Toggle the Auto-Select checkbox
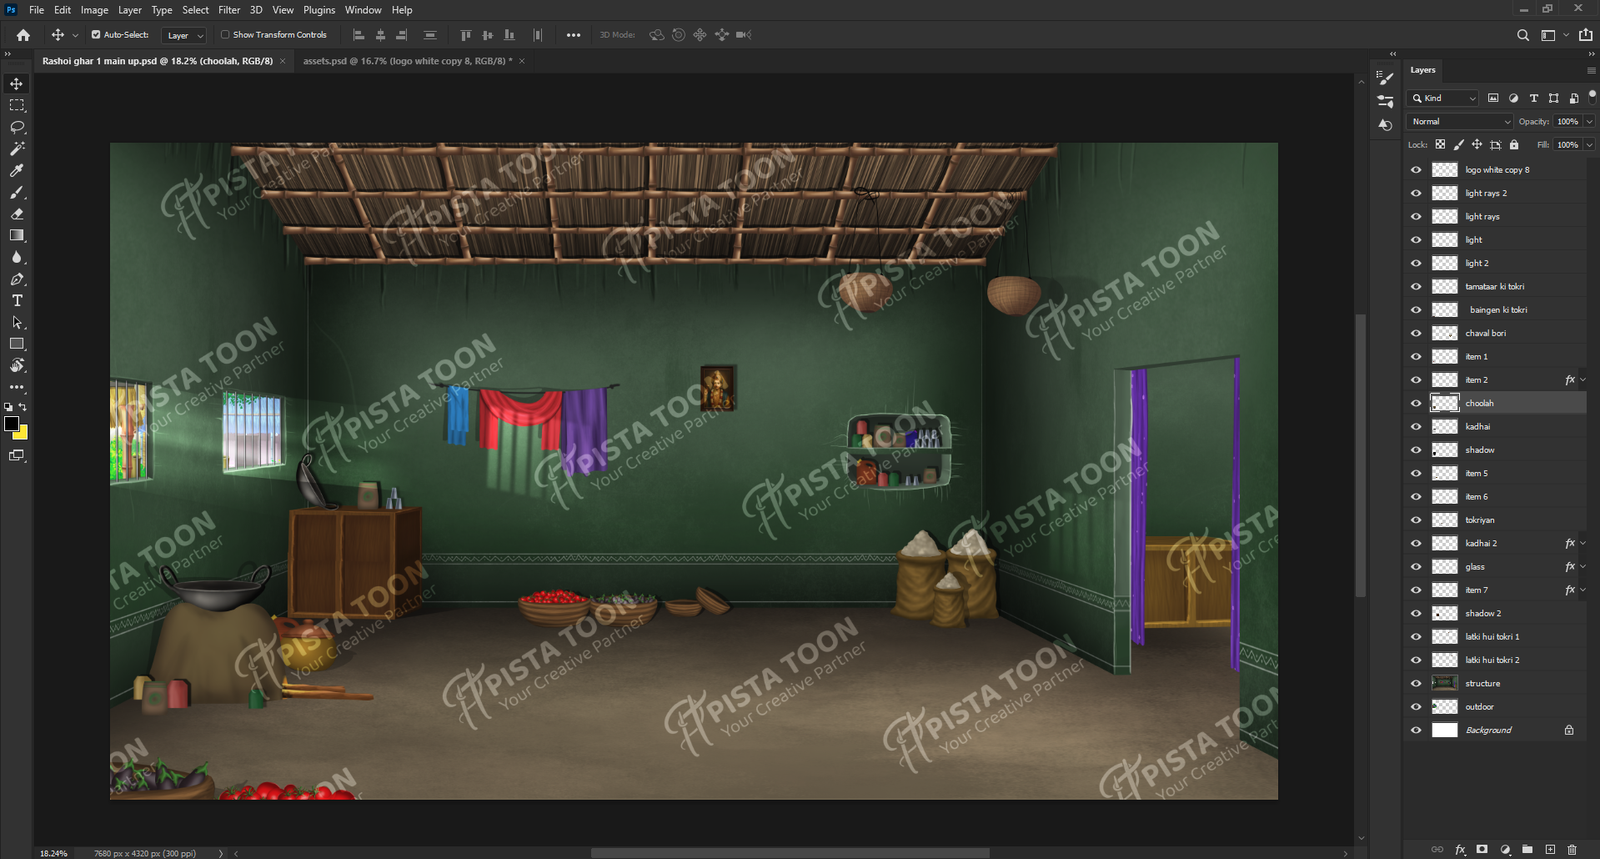The image size is (1600, 859). [x=96, y=35]
